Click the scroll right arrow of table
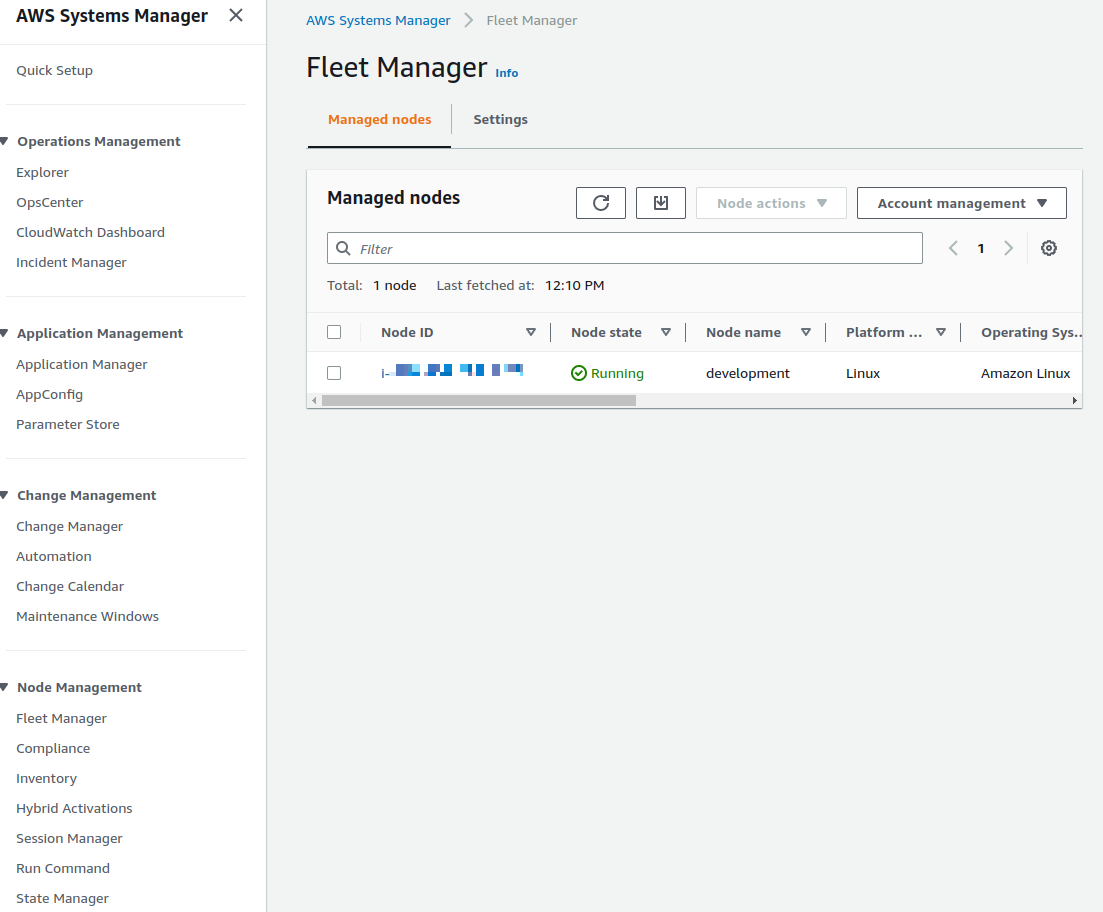 (1074, 400)
